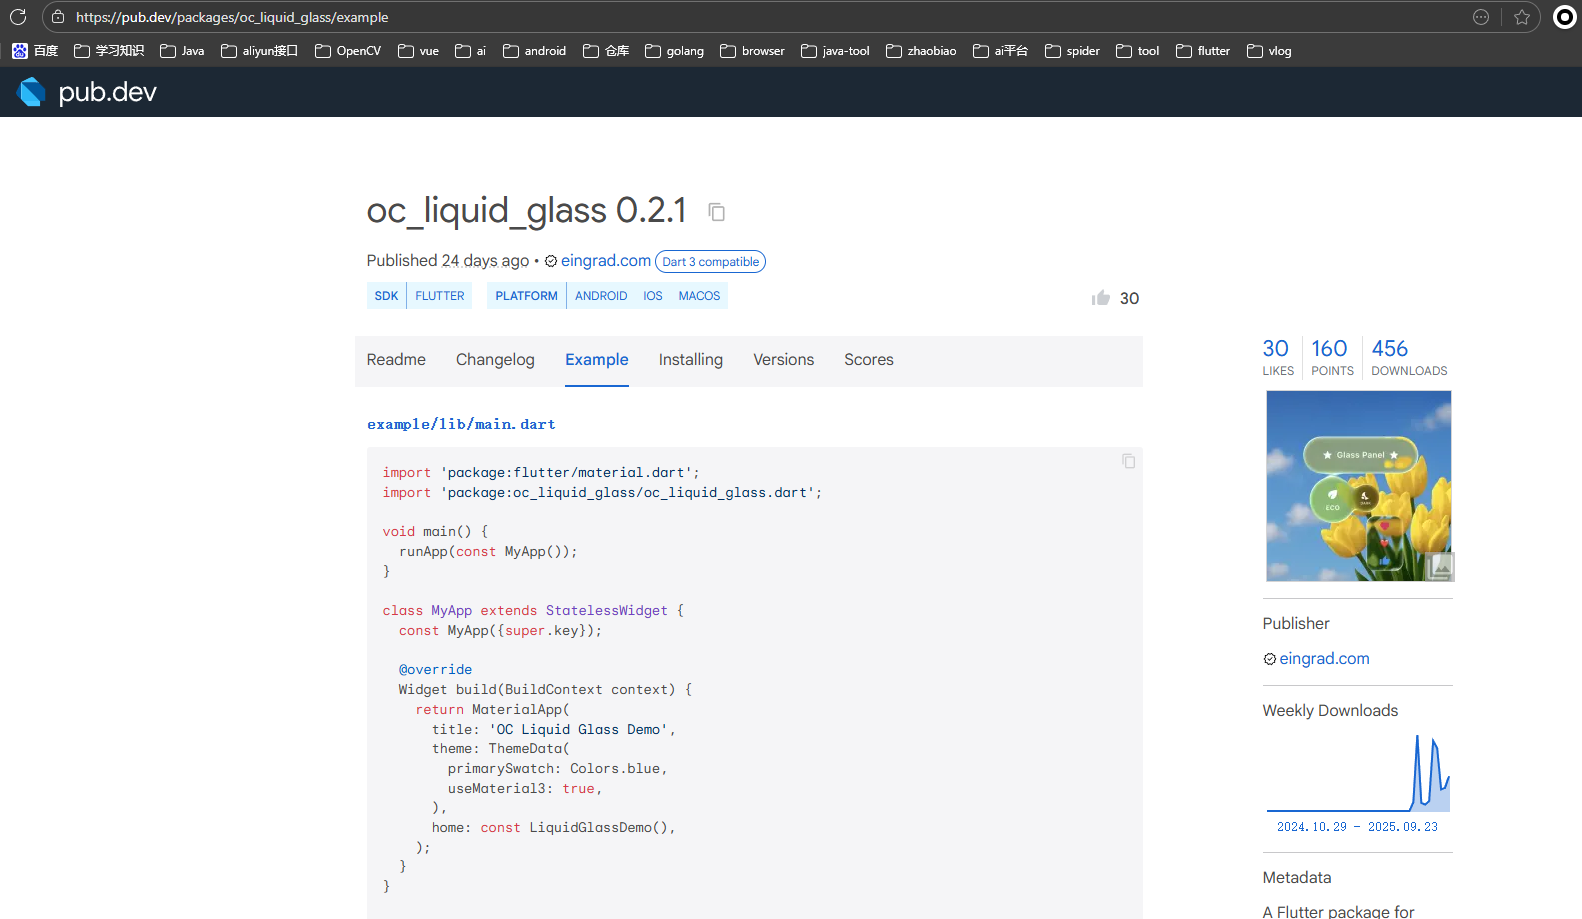Open the java-tool bookmark folder
This screenshot has width=1582, height=919.
835,51
